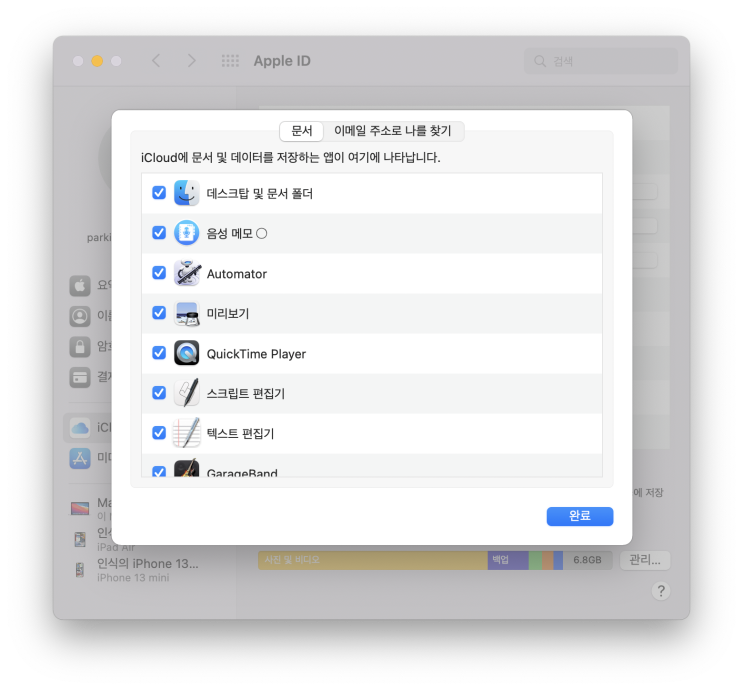Click the QuickTime Player icon
Image resolution: width=743 pixels, height=690 pixels.
click(x=186, y=353)
